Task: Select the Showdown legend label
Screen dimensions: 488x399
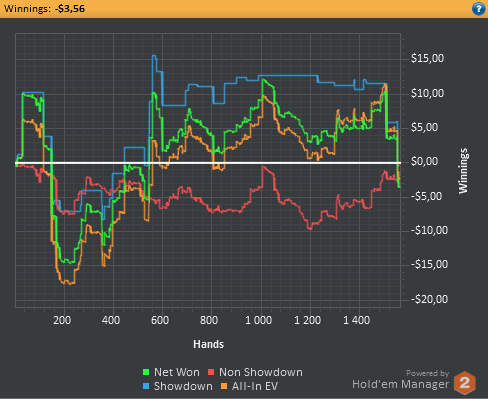Action: pos(183,386)
